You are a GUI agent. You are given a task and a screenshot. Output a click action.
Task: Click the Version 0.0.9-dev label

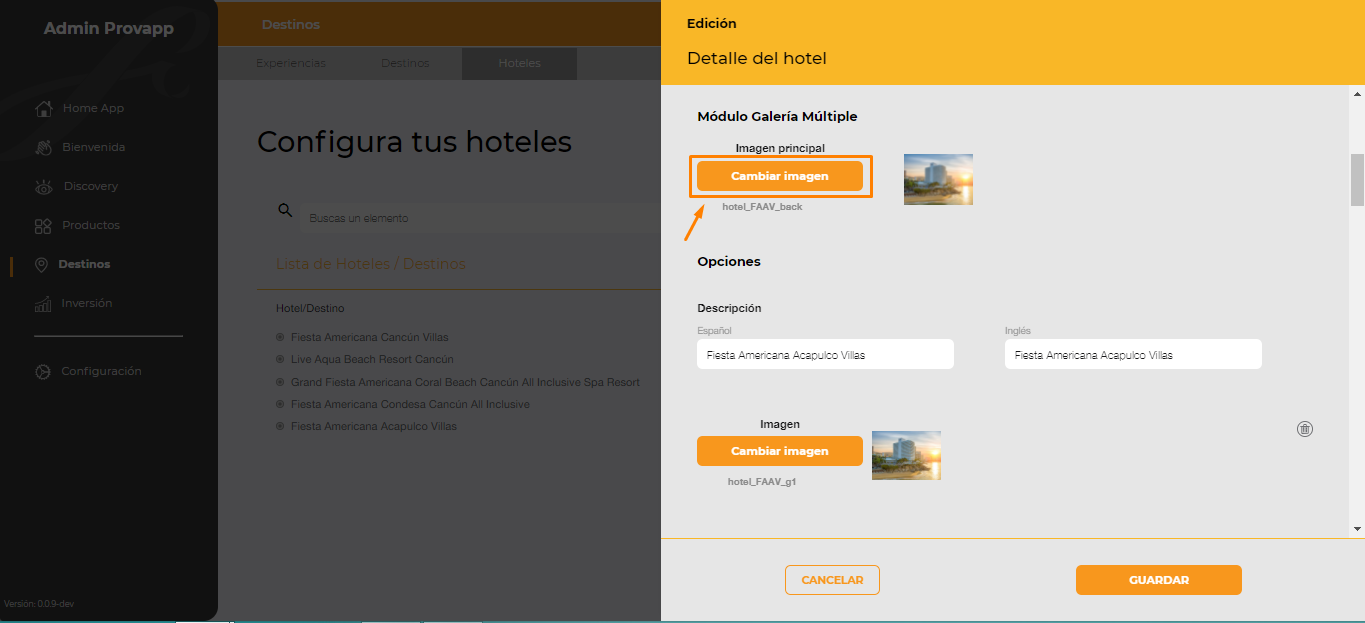[40, 604]
